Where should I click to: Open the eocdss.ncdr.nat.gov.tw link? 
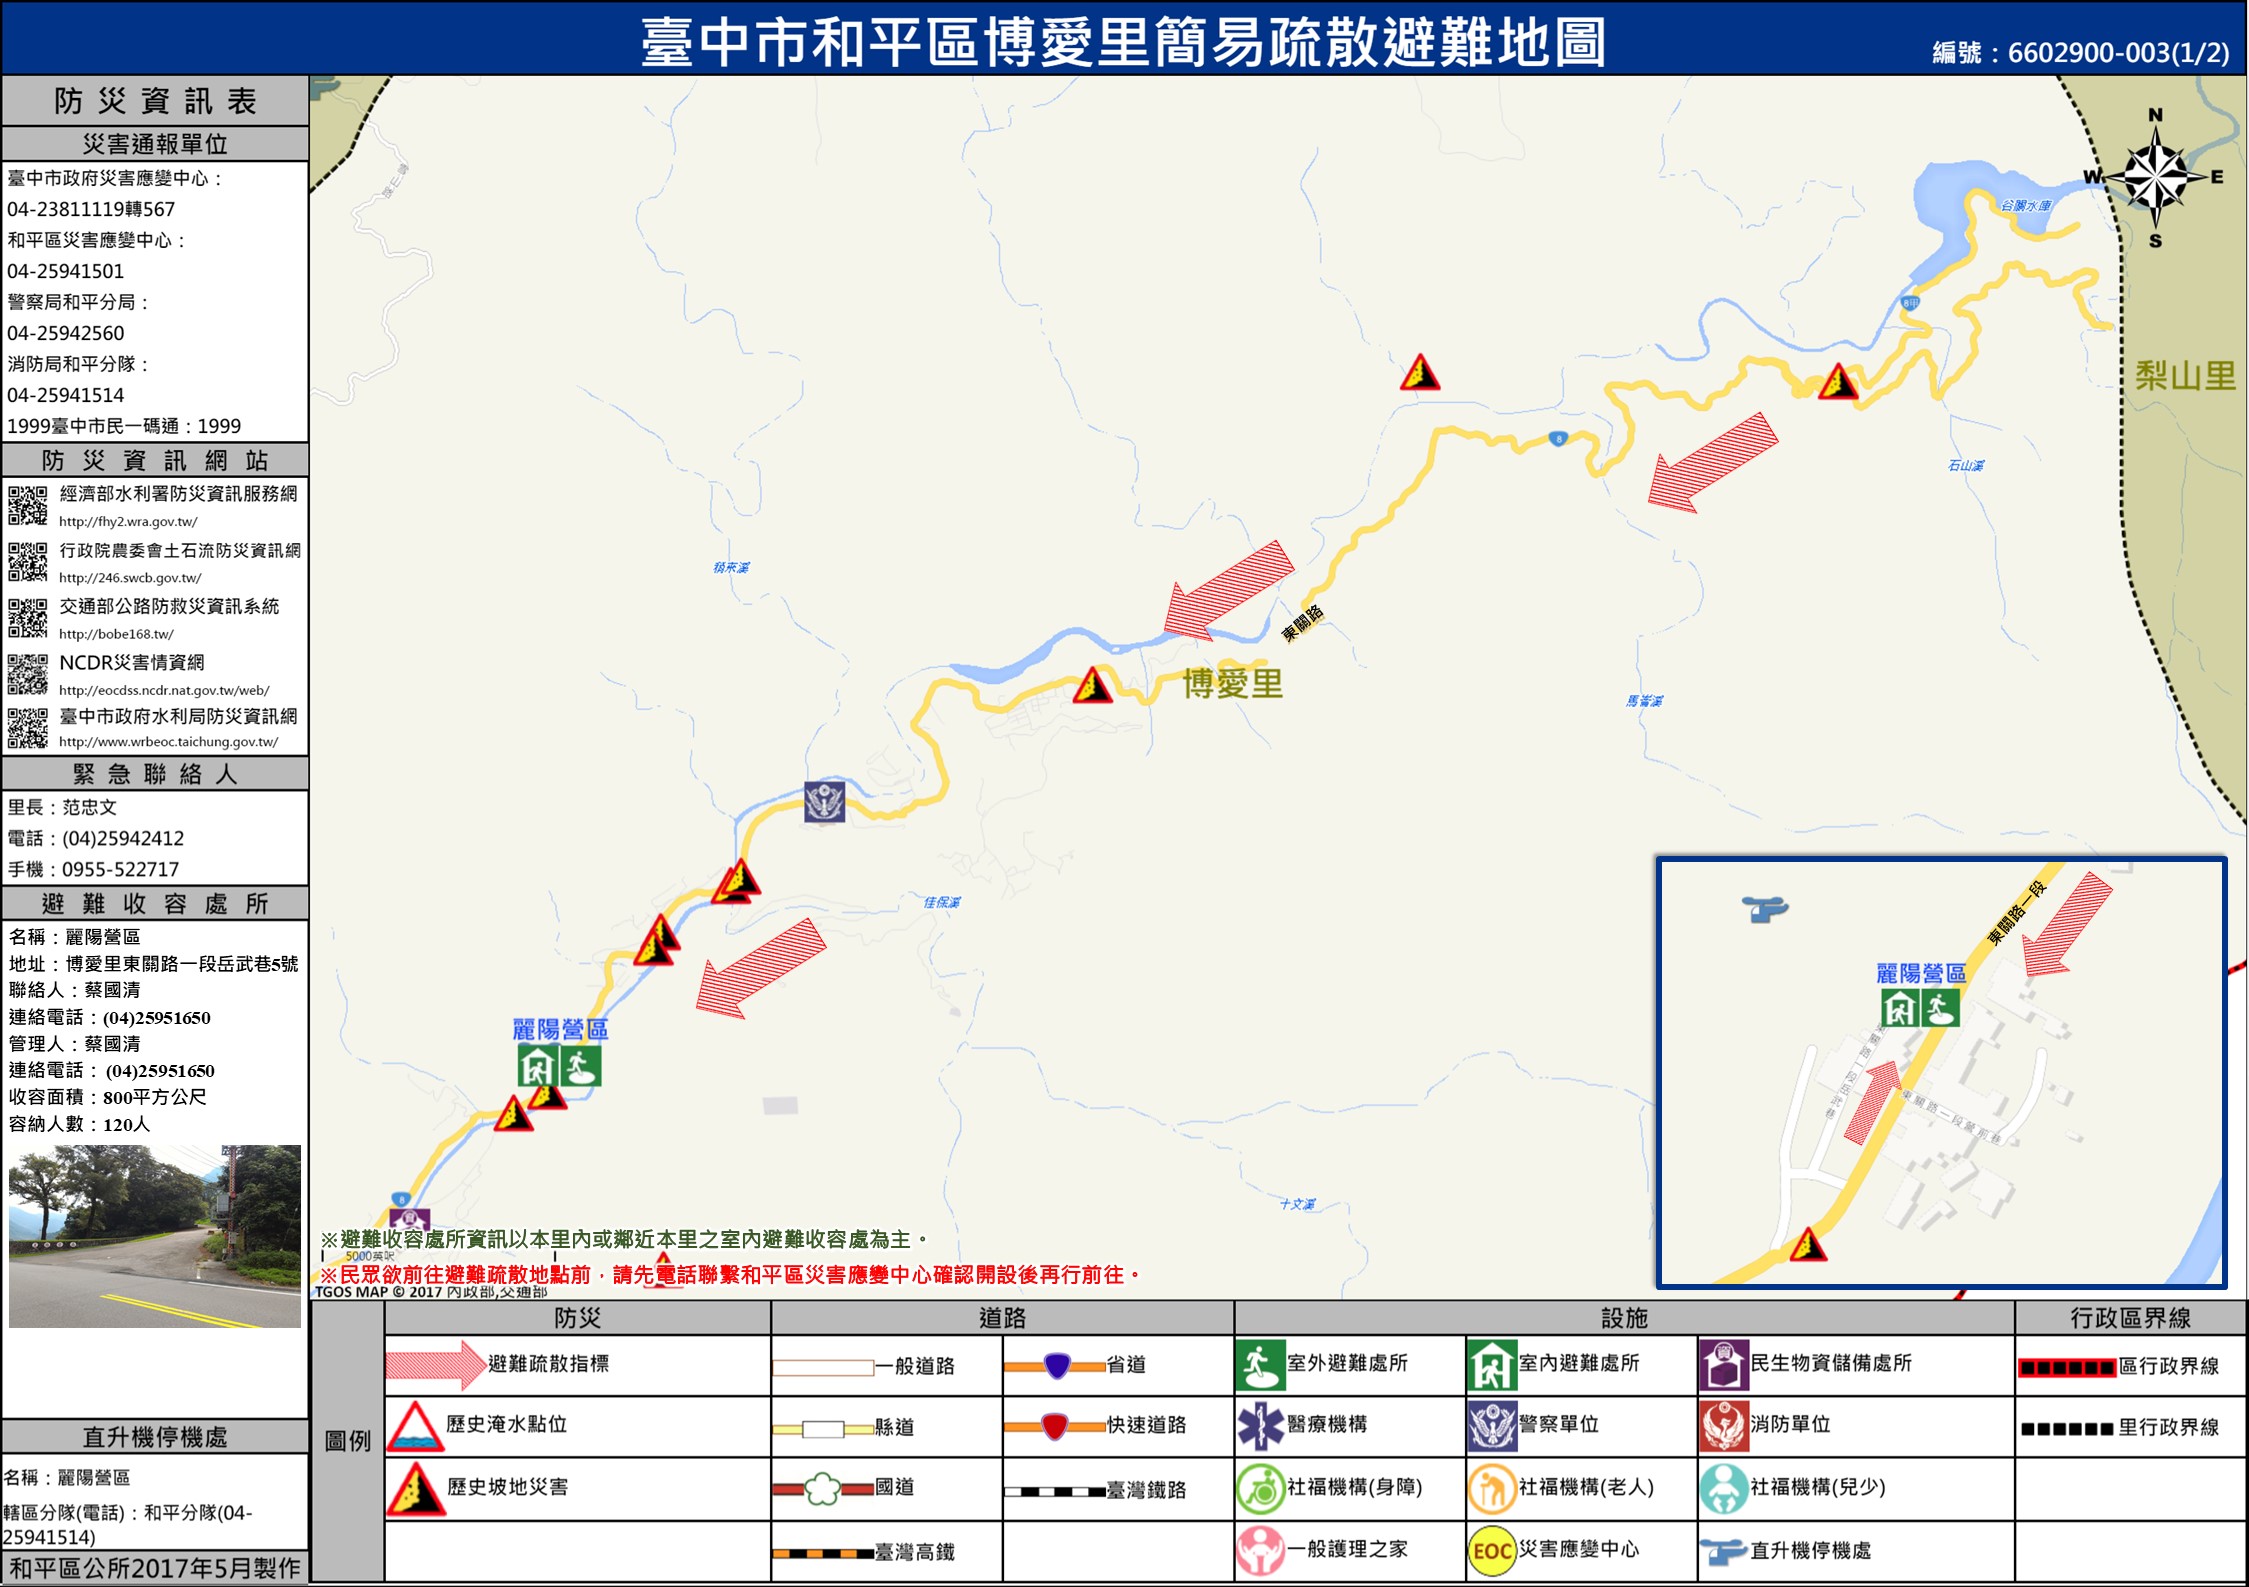click(x=163, y=690)
